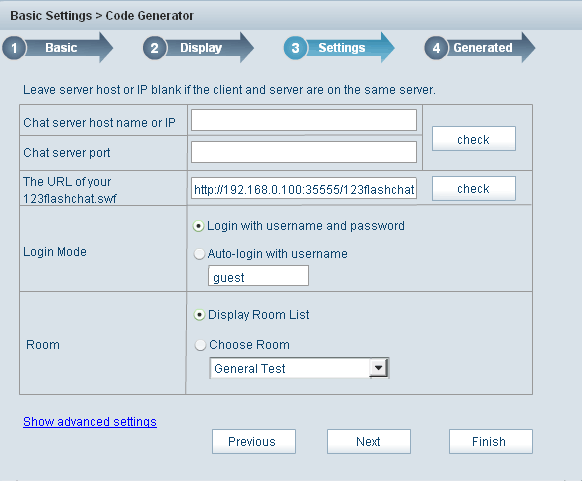This screenshot has width=582, height=481.
Task: Click the guest auto-login username field
Action: click(x=258, y=276)
